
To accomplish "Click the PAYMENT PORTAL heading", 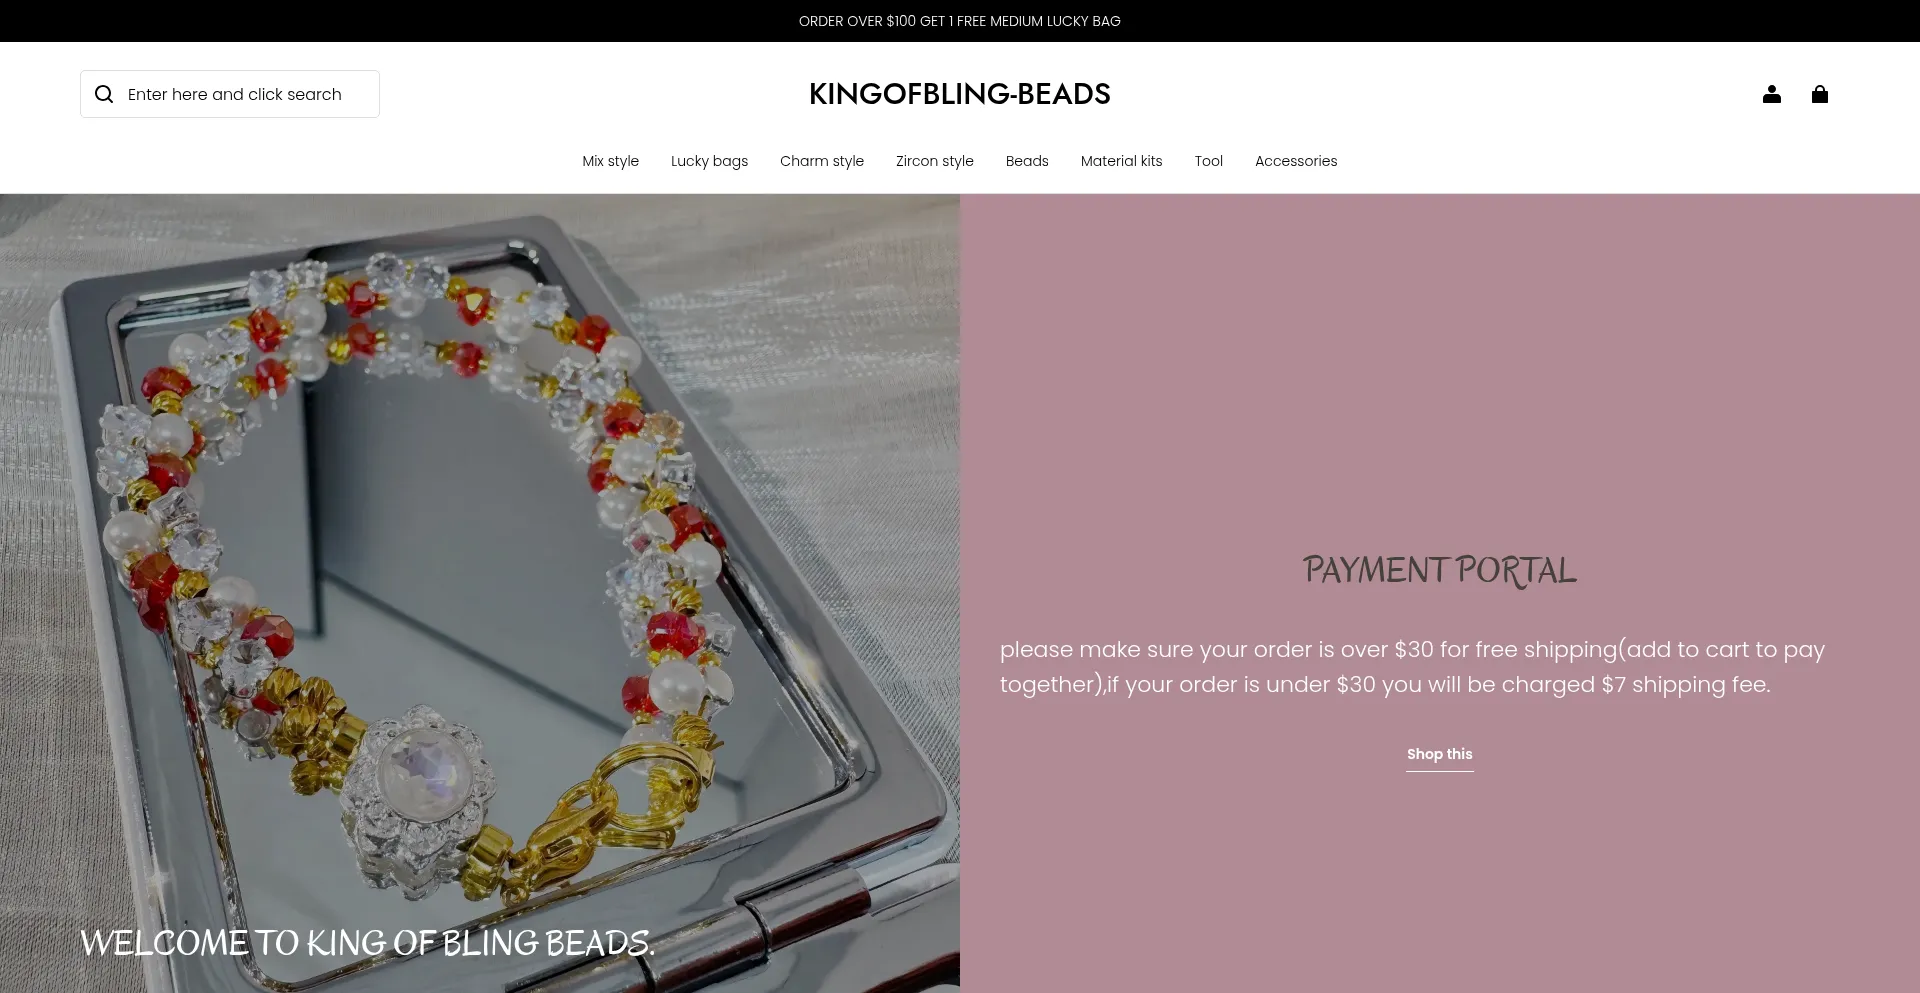I will point(1439,570).
